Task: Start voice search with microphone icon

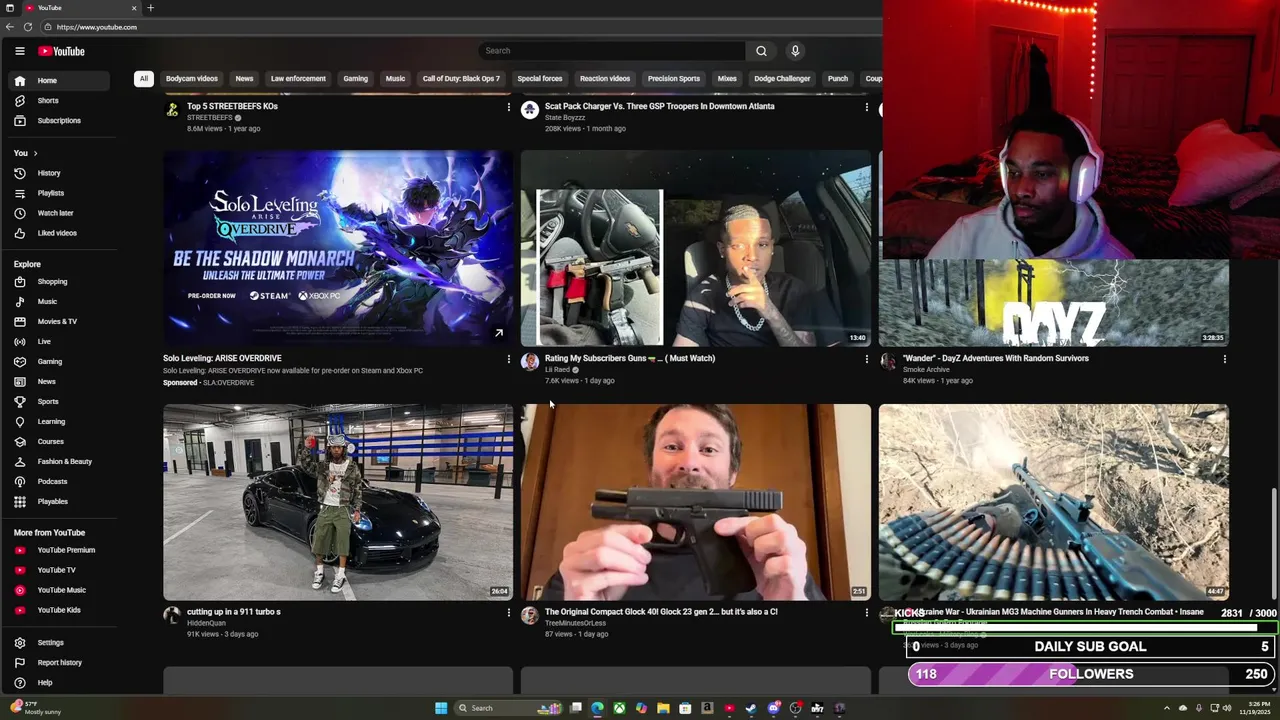Action: [795, 51]
